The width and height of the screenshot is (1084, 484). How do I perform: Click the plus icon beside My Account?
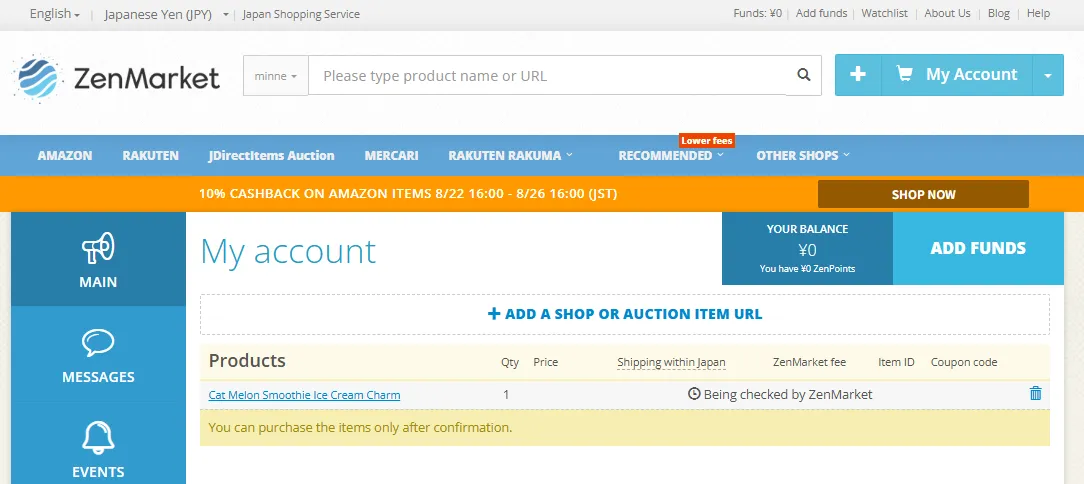coord(858,75)
